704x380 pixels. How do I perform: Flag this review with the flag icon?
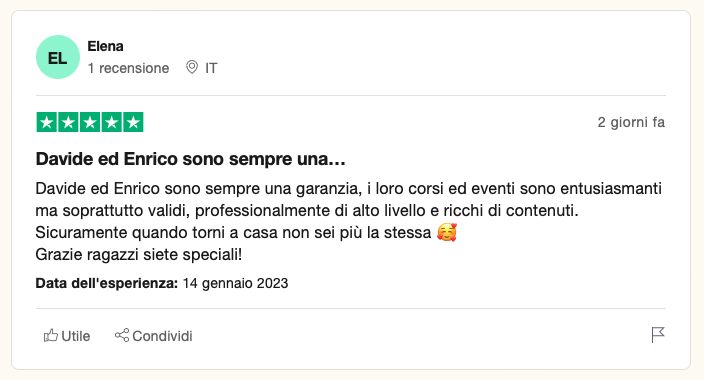(658, 335)
